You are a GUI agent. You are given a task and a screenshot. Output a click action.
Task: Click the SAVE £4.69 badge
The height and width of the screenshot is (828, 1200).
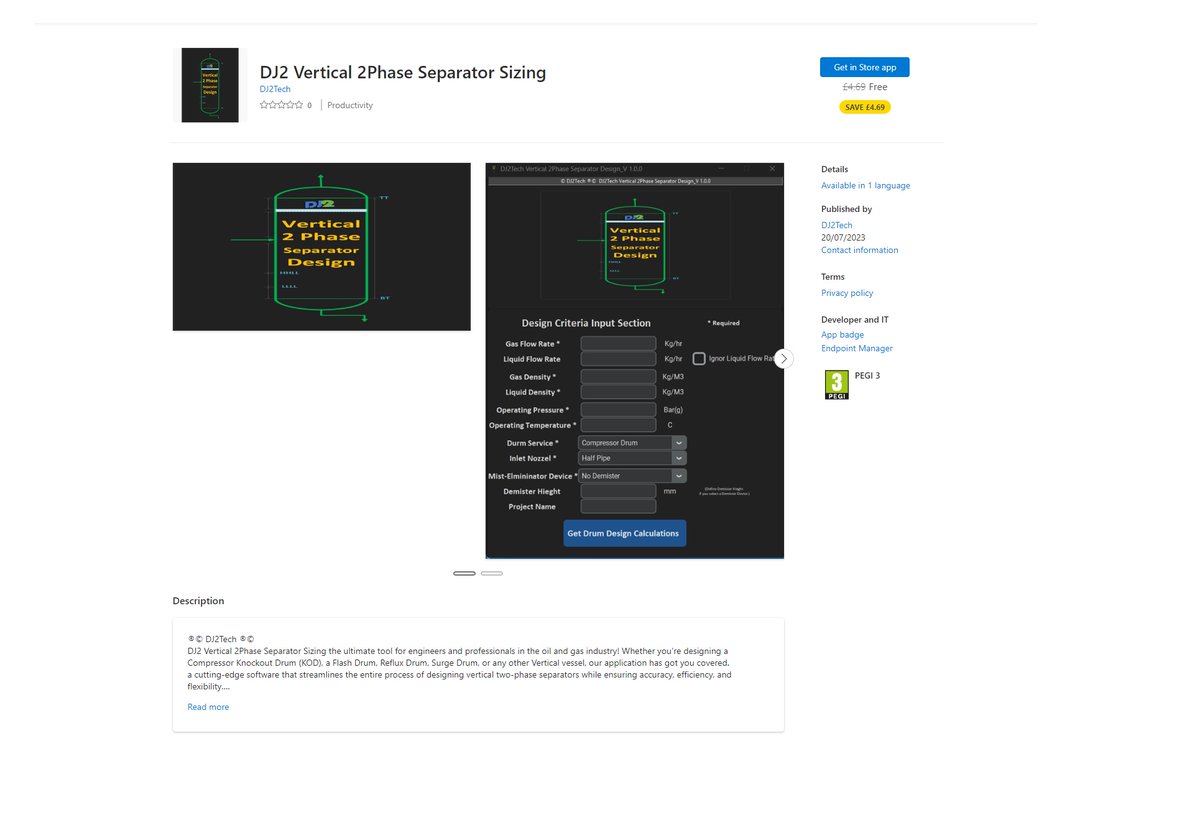coord(864,106)
